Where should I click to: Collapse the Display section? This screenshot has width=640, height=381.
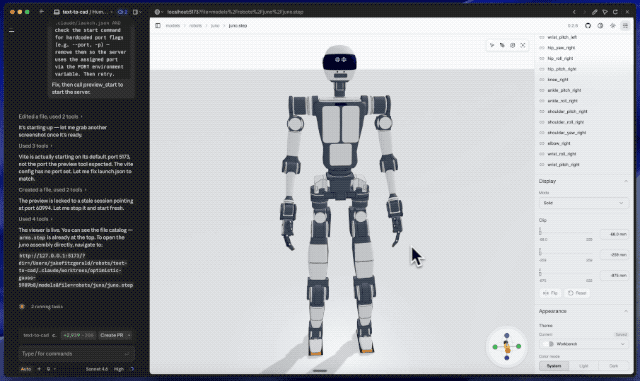tap(626, 181)
